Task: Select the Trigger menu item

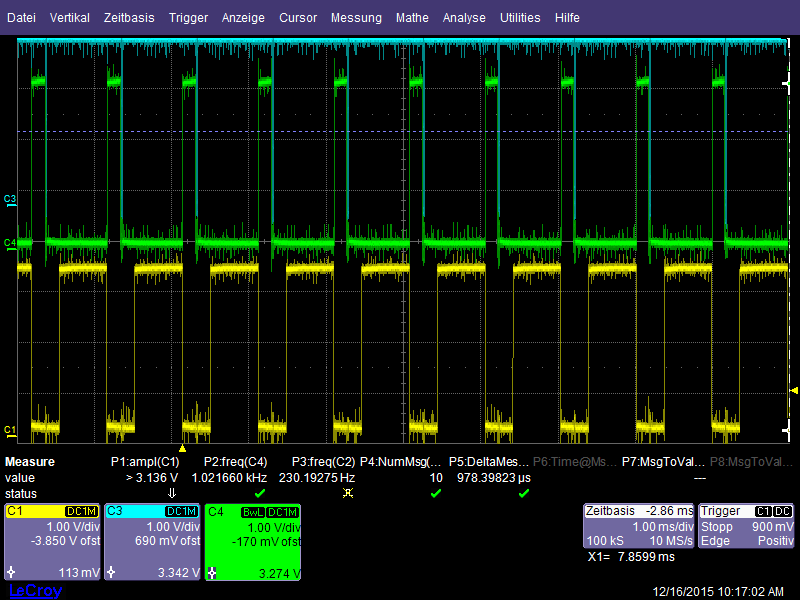Action: [x=188, y=17]
